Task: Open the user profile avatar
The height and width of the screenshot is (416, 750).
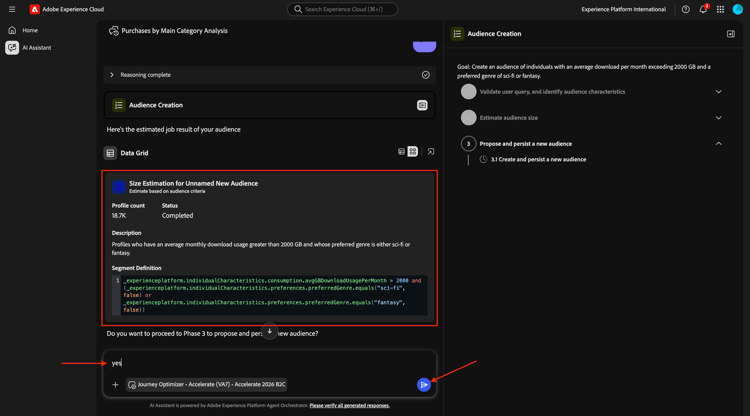Action: click(x=738, y=9)
